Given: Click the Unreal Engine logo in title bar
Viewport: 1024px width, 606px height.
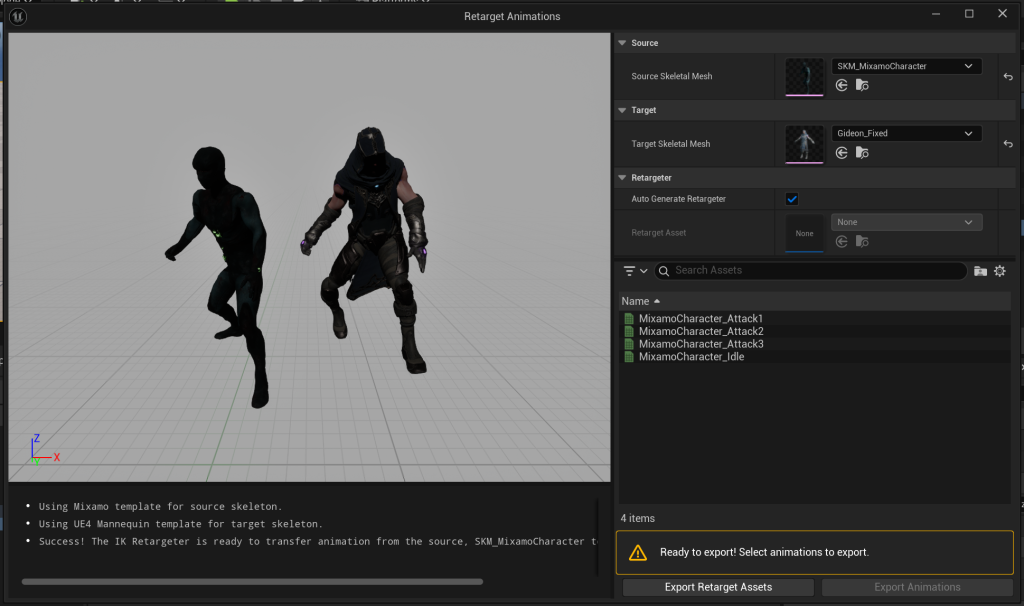Looking at the screenshot, I should (x=18, y=16).
